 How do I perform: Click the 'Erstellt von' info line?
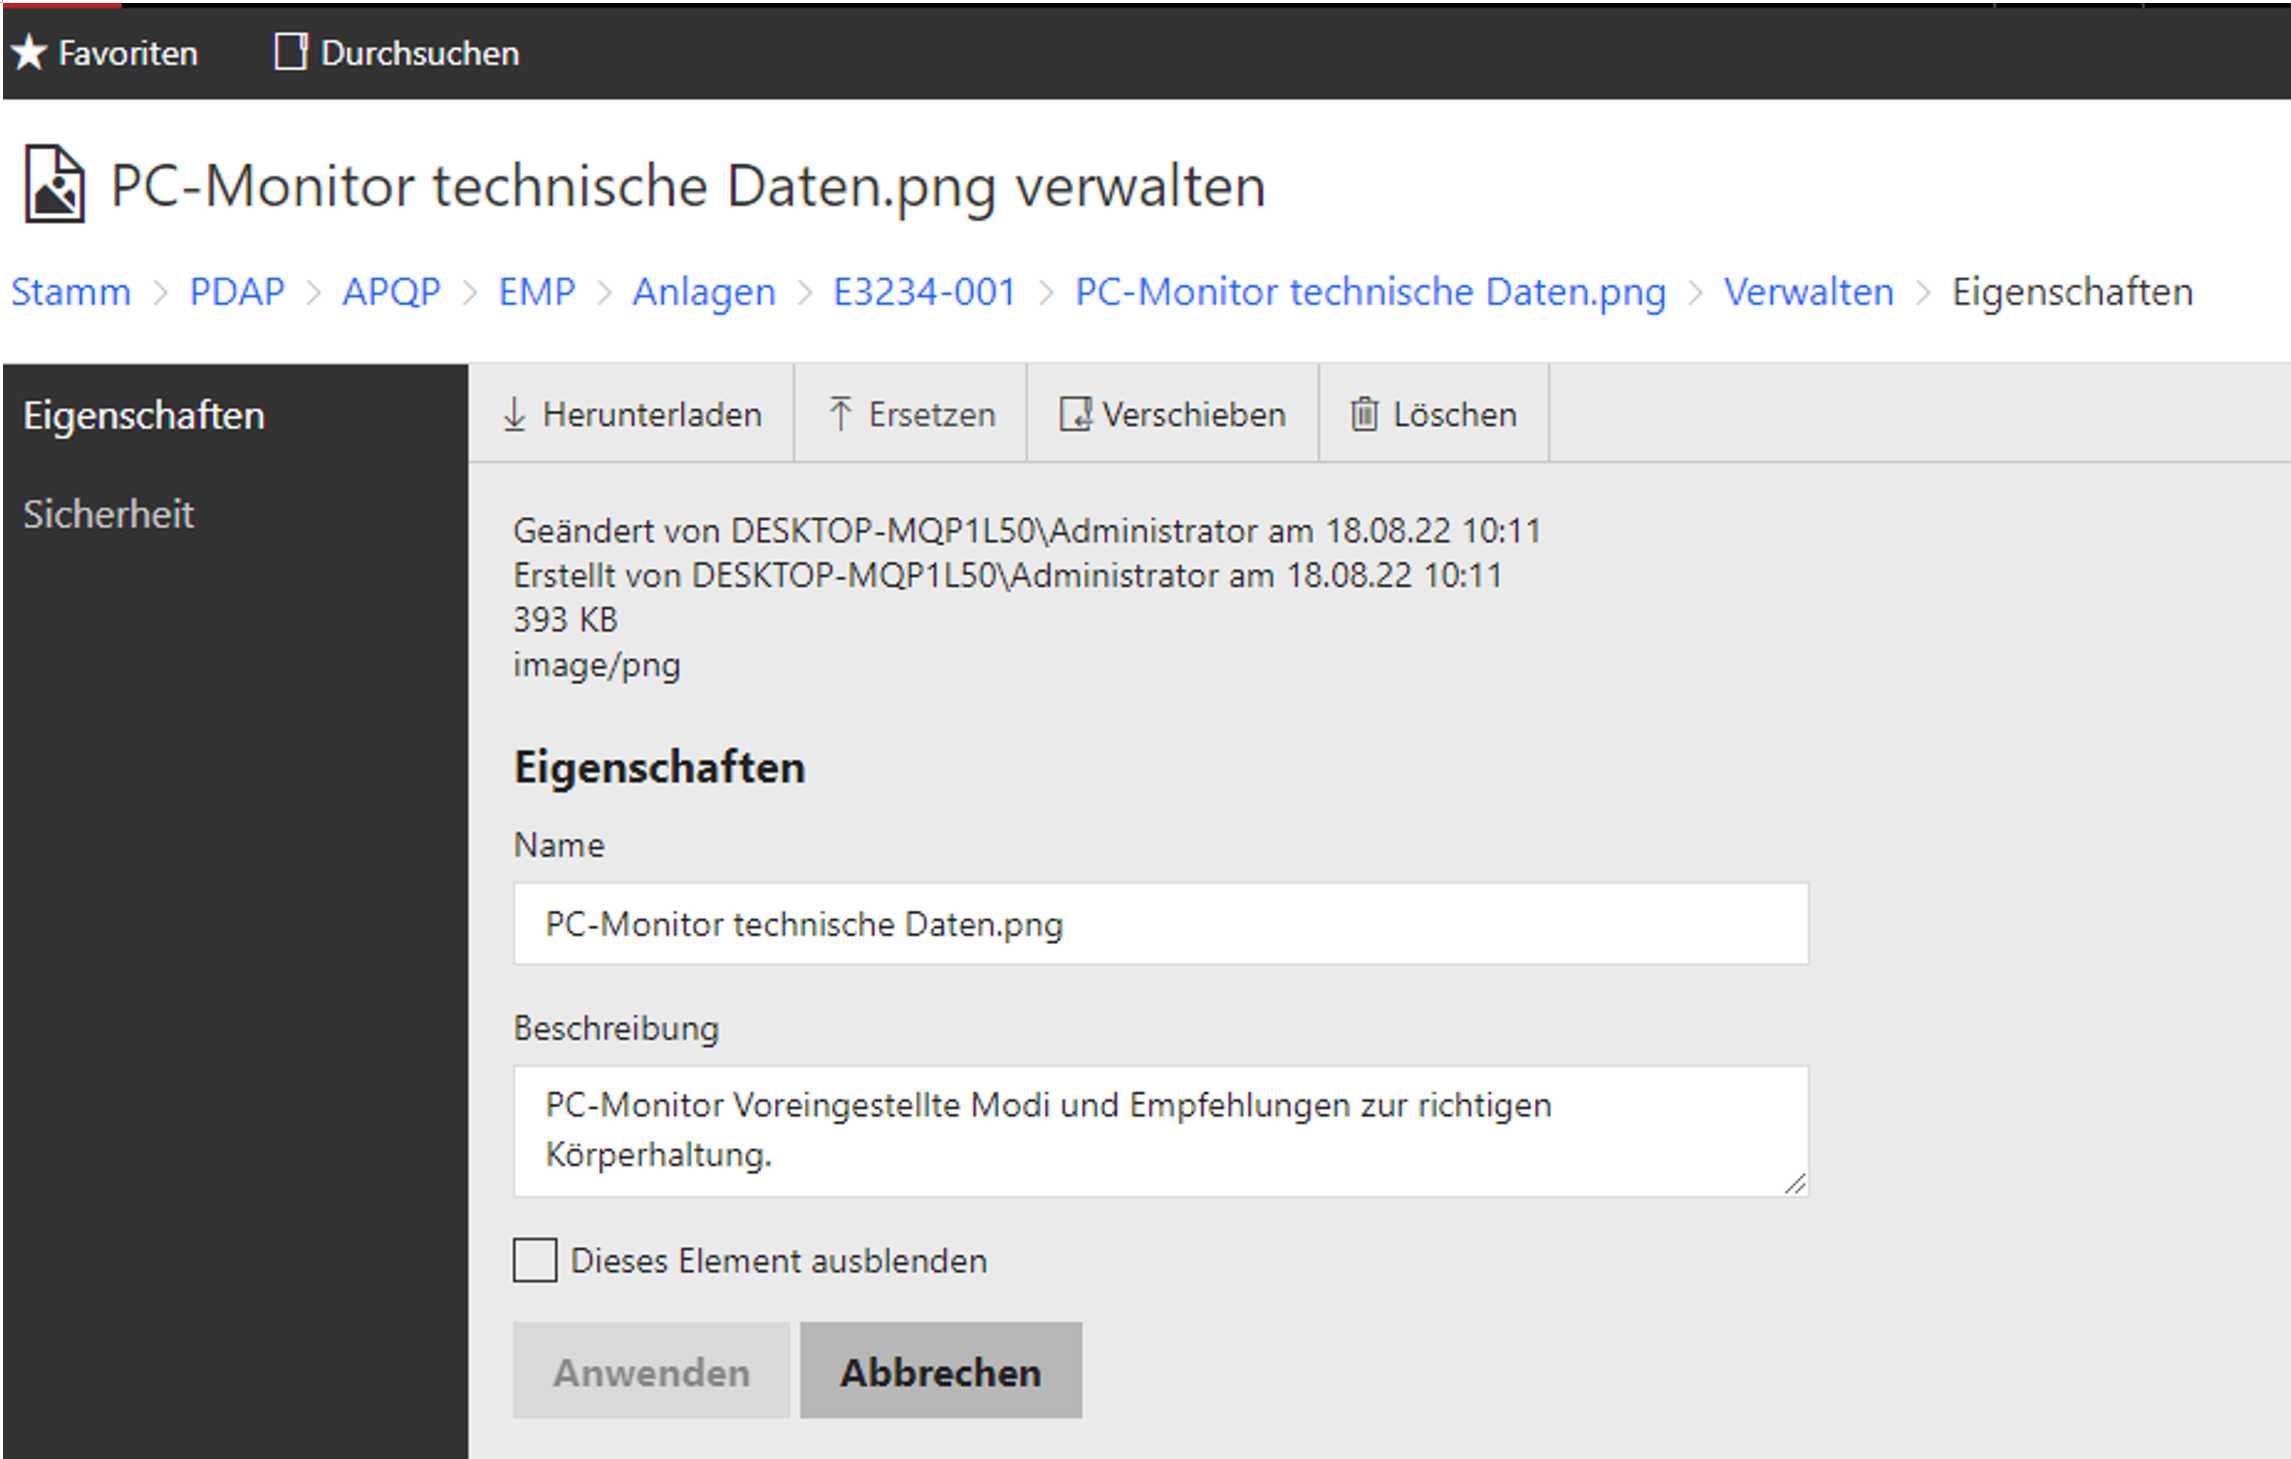[x=1007, y=575]
